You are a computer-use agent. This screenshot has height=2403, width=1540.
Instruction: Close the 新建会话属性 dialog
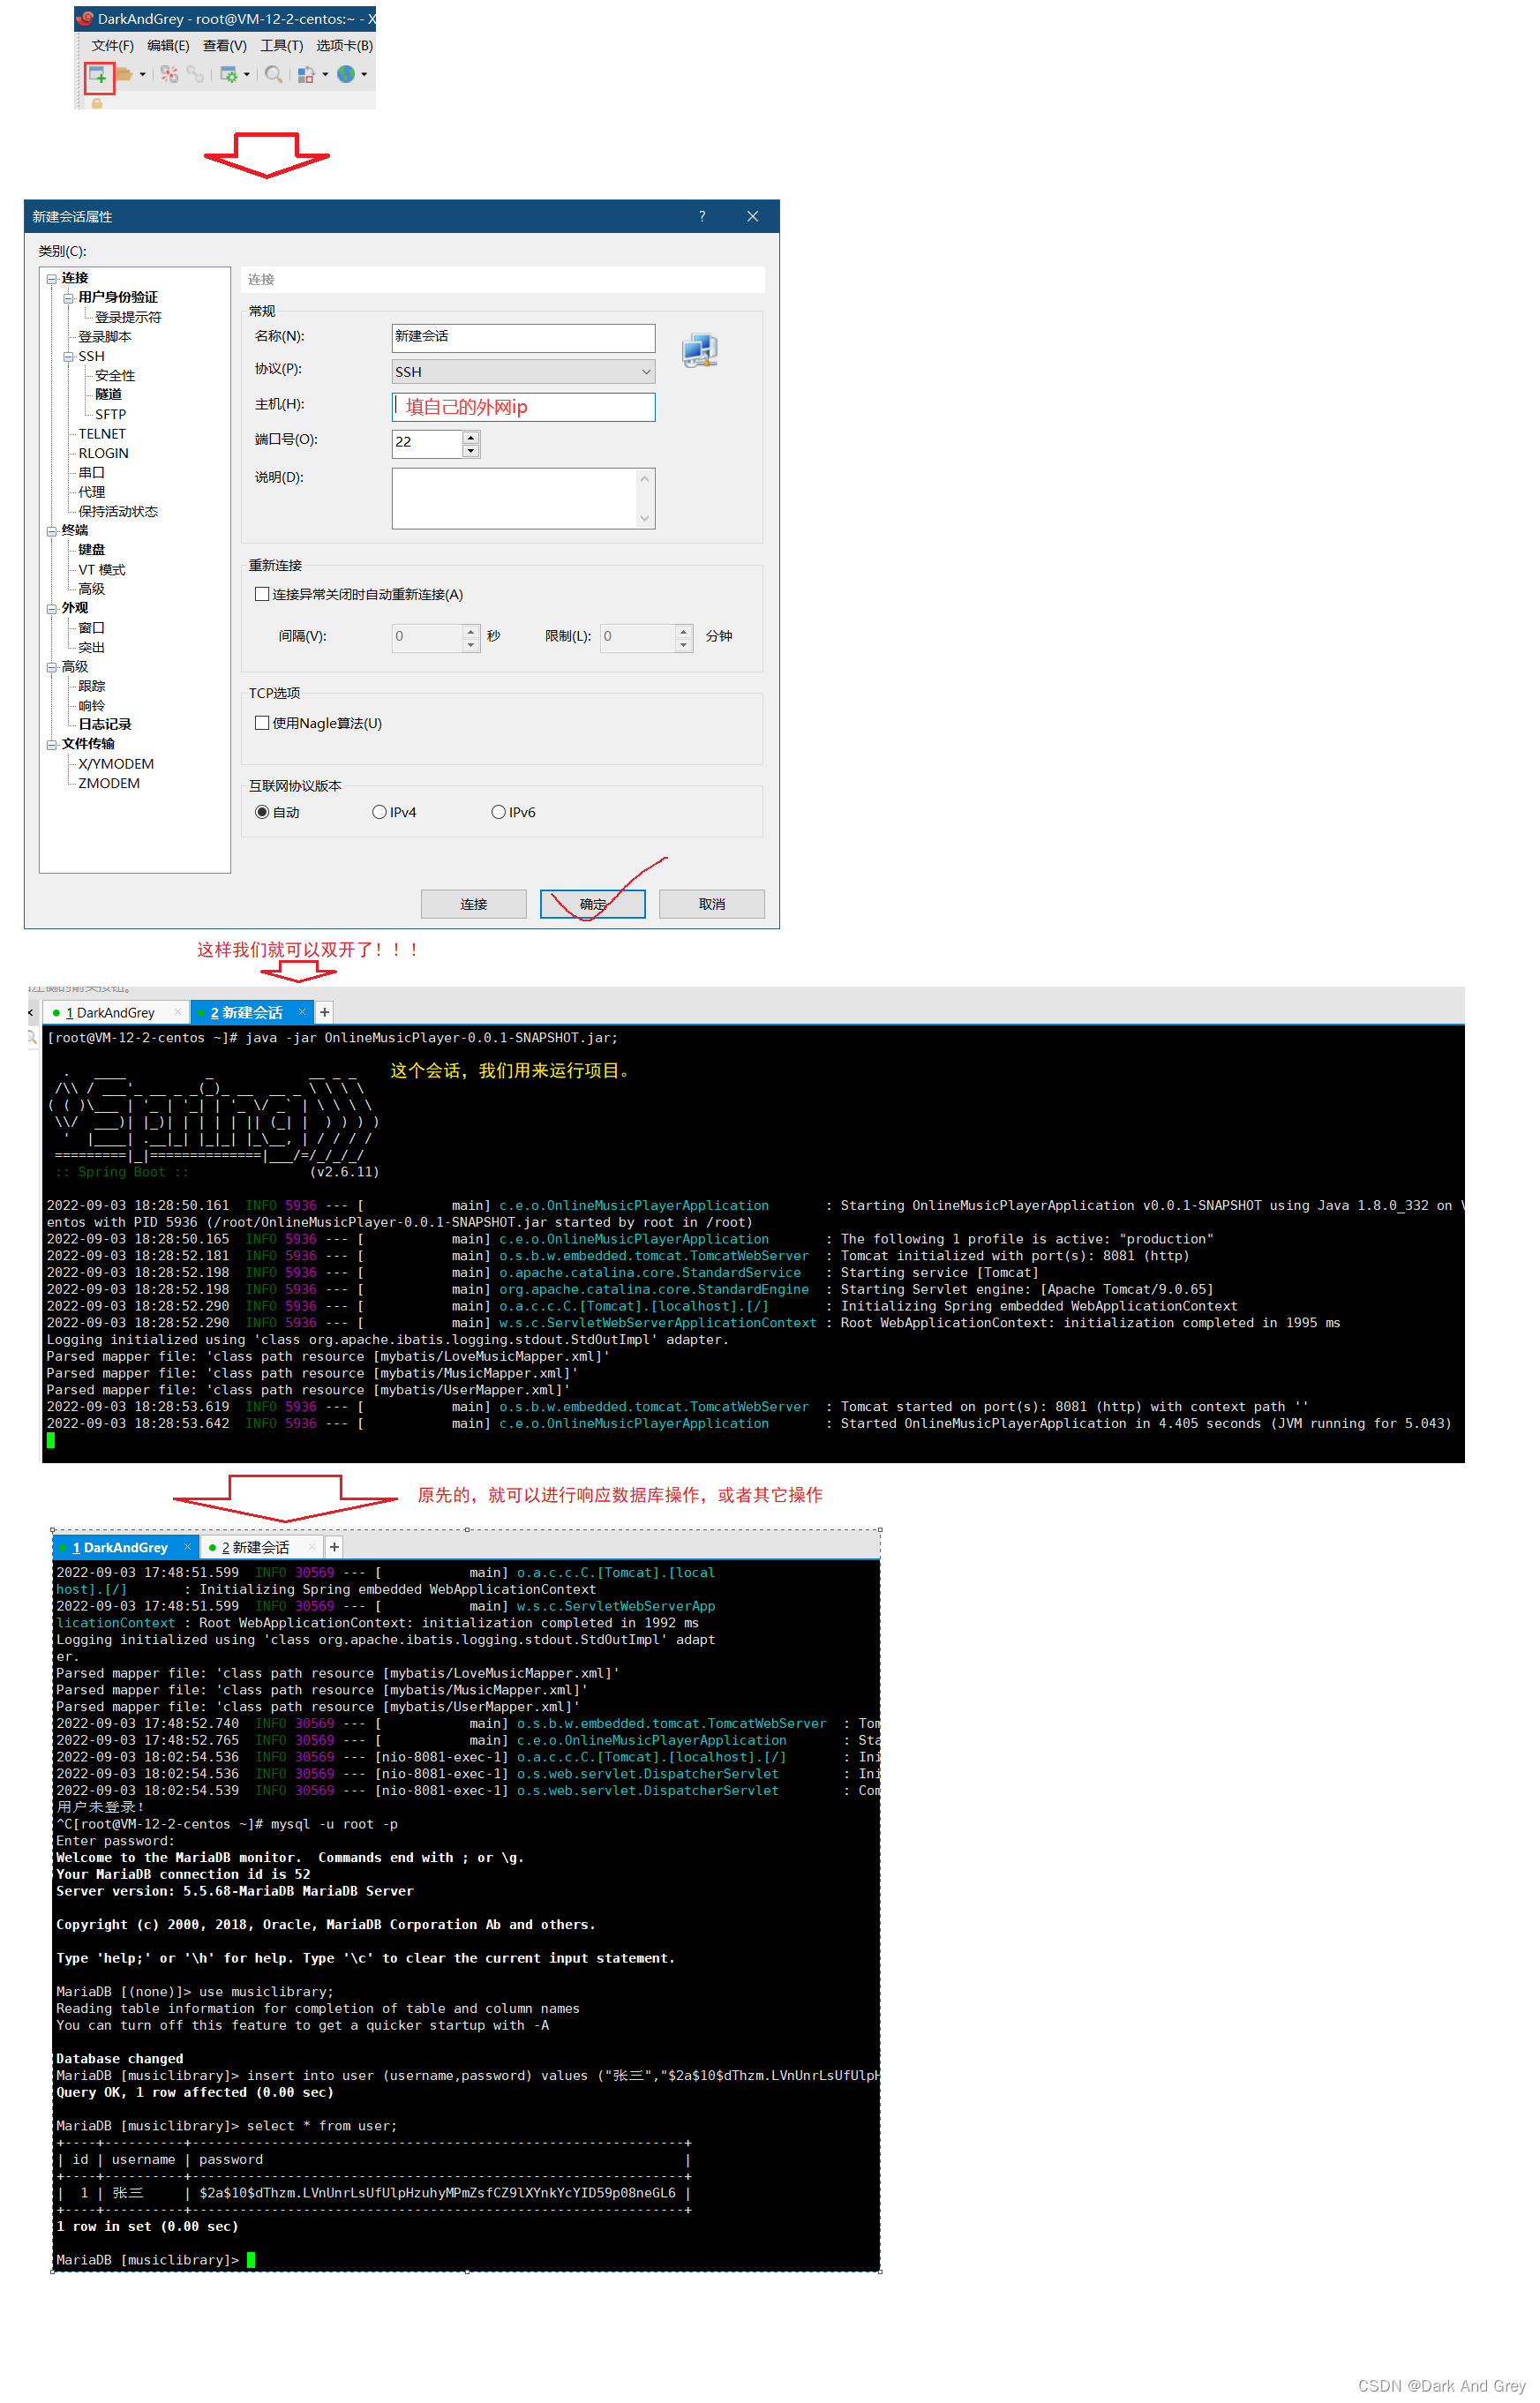click(753, 217)
